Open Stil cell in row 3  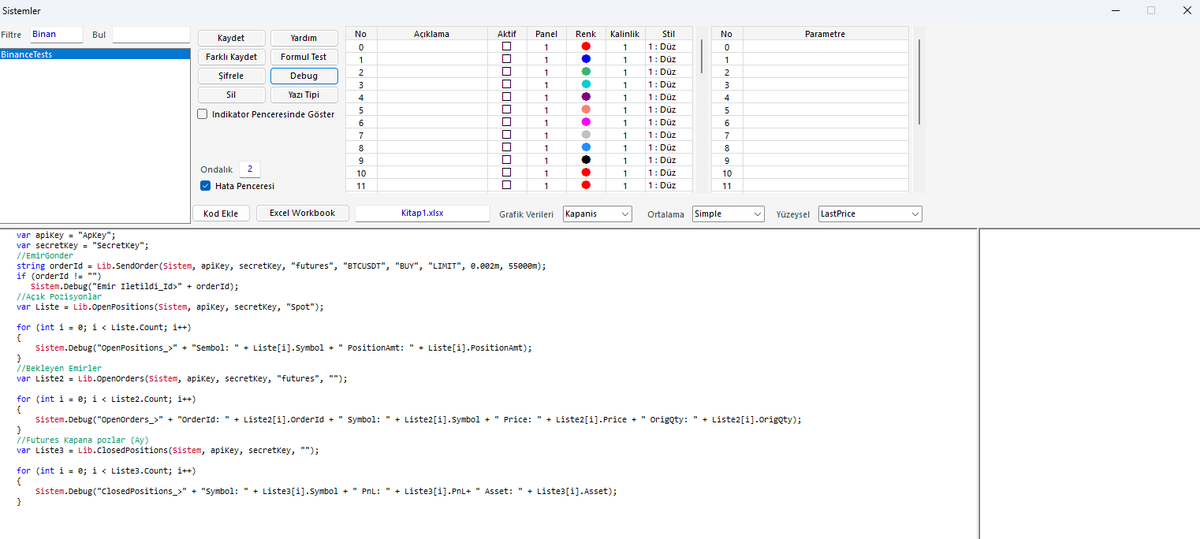click(669, 85)
